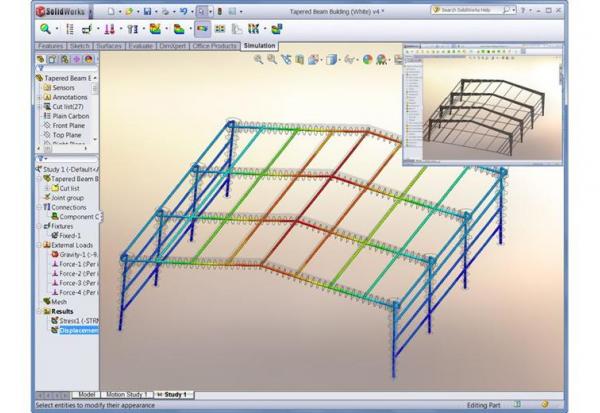Expand the Annotations folder

pos(38,96)
